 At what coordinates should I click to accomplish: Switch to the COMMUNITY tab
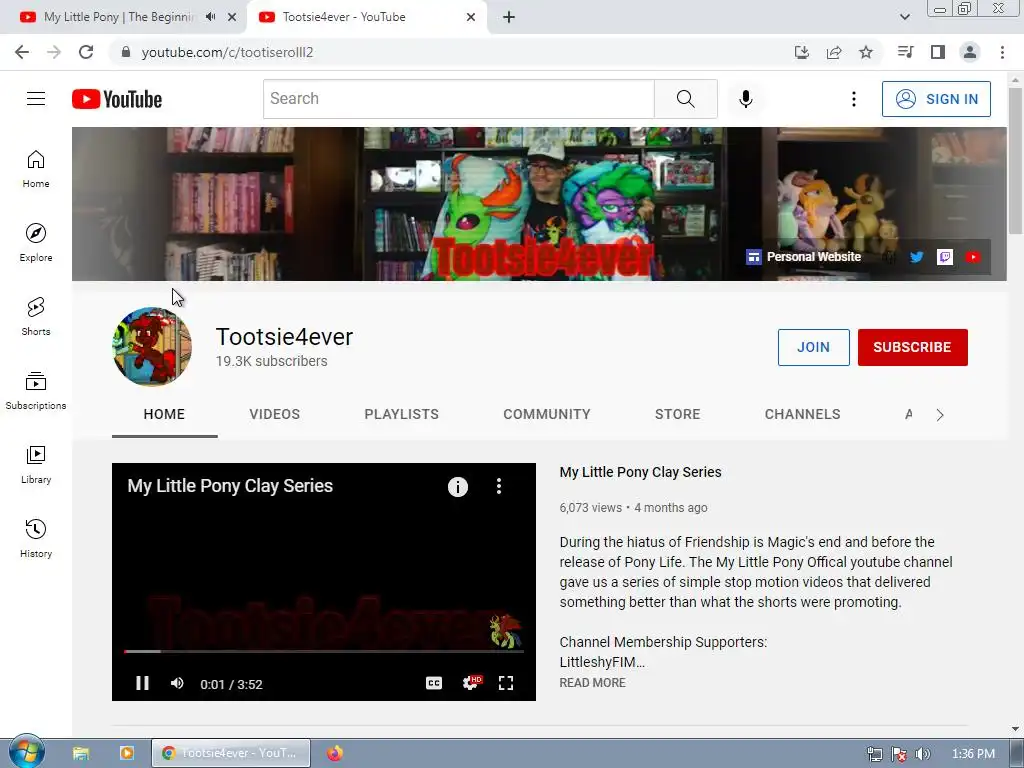(547, 414)
